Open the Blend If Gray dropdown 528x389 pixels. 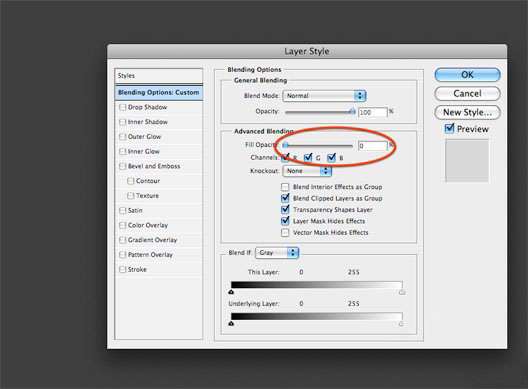pos(277,253)
